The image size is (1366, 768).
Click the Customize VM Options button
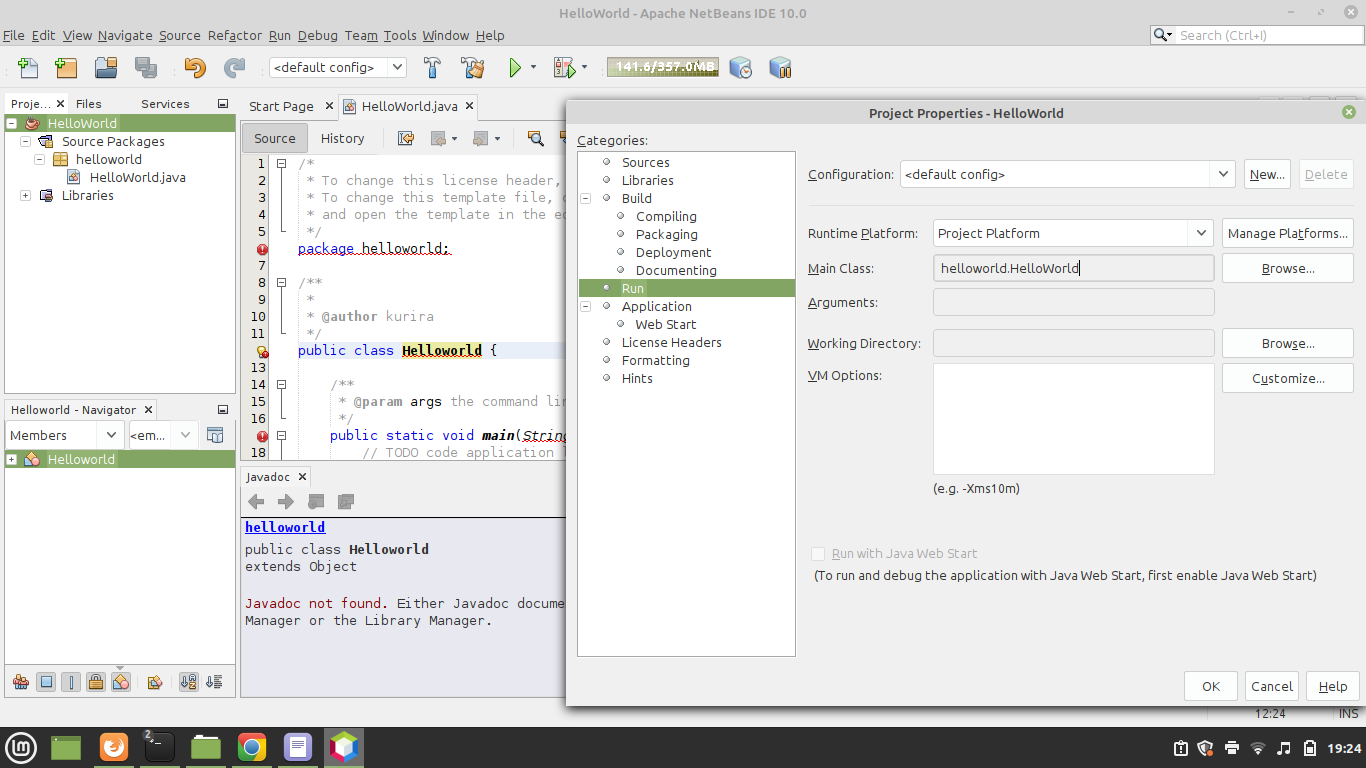coord(1288,378)
